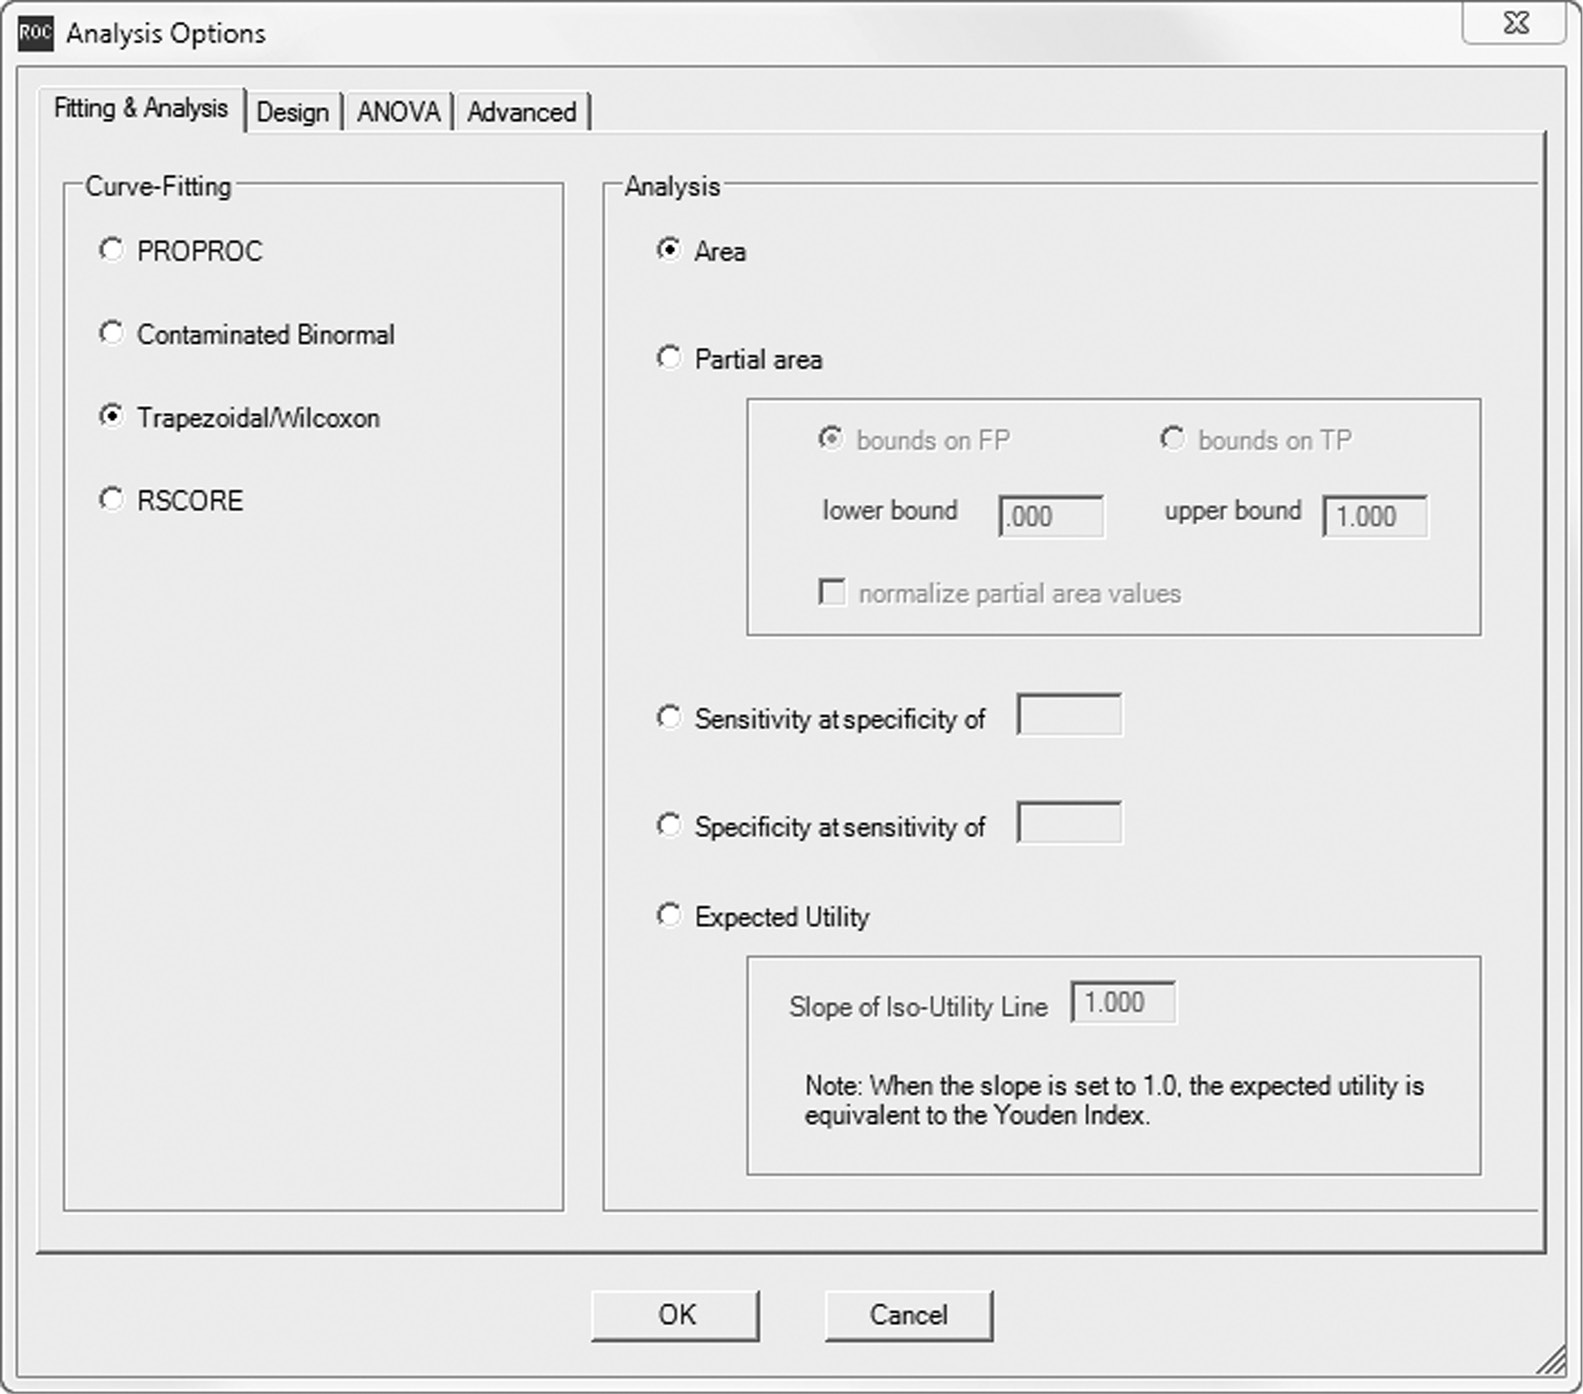Choose Contaminated Binormal curve fitting
The width and height of the screenshot is (1583, 1394).
111,333
